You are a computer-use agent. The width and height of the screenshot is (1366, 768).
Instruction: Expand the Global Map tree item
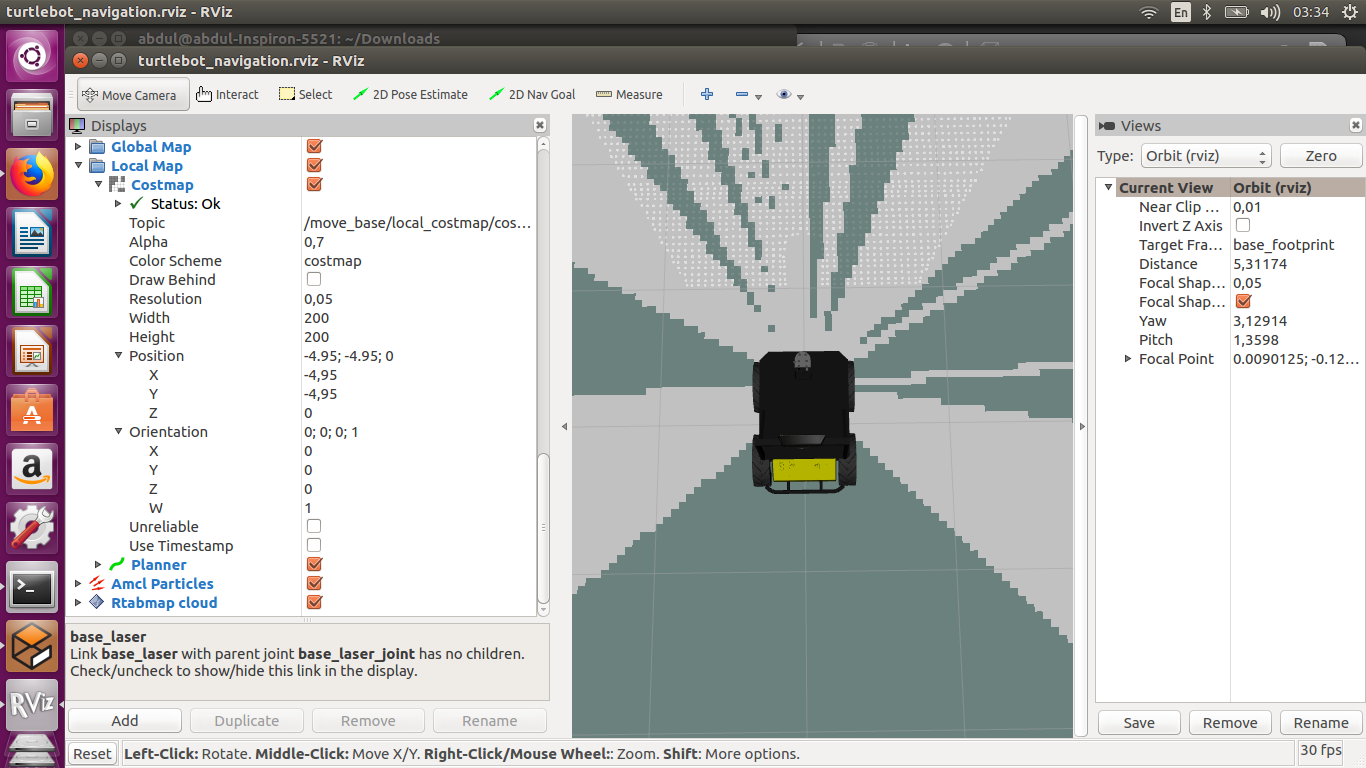click(79, 147)
